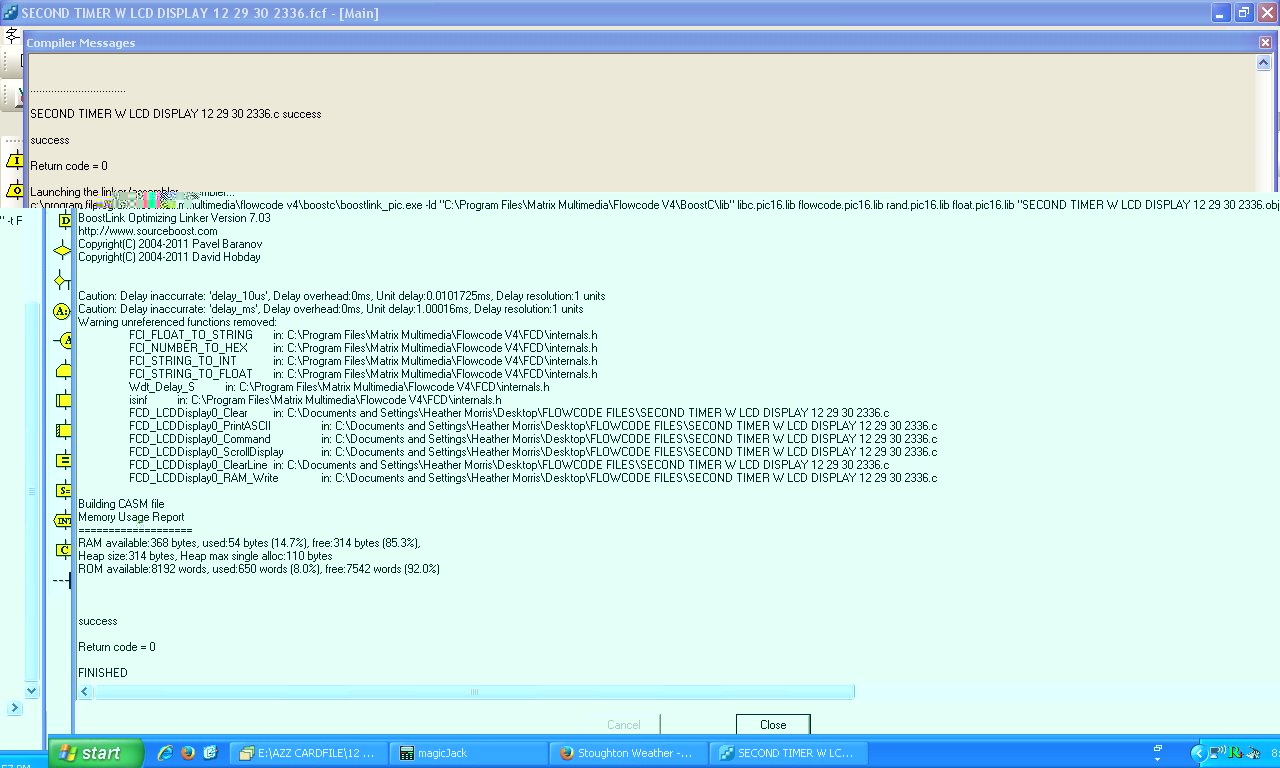Switch to E:\AZZ CARDFILE taskbar window
Viewport: 1280px width, 768px height.
(309, 753)
